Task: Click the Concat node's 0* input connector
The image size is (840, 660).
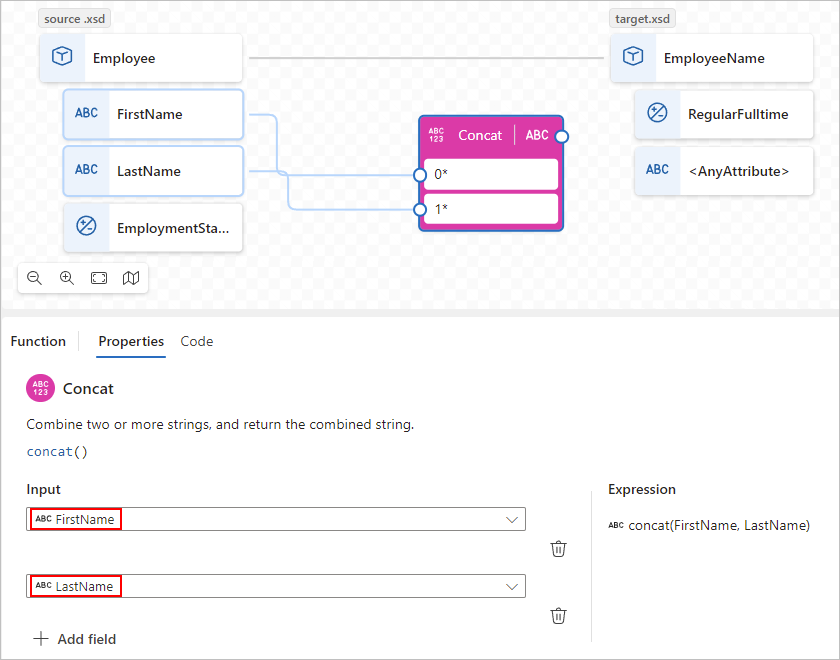Action: 420,175
